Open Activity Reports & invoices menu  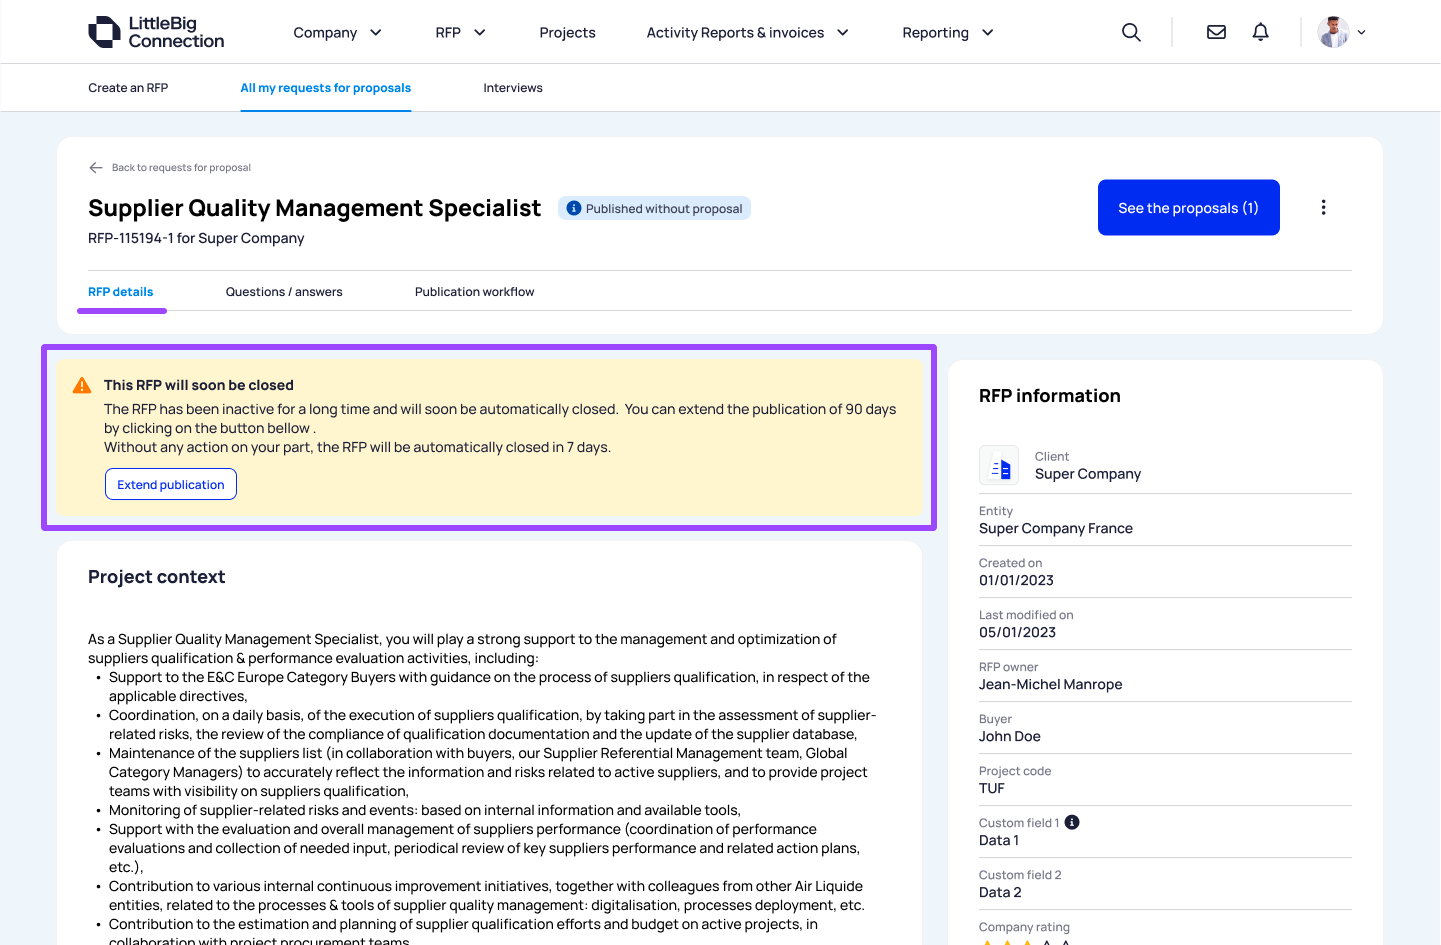tap(735, 32)
